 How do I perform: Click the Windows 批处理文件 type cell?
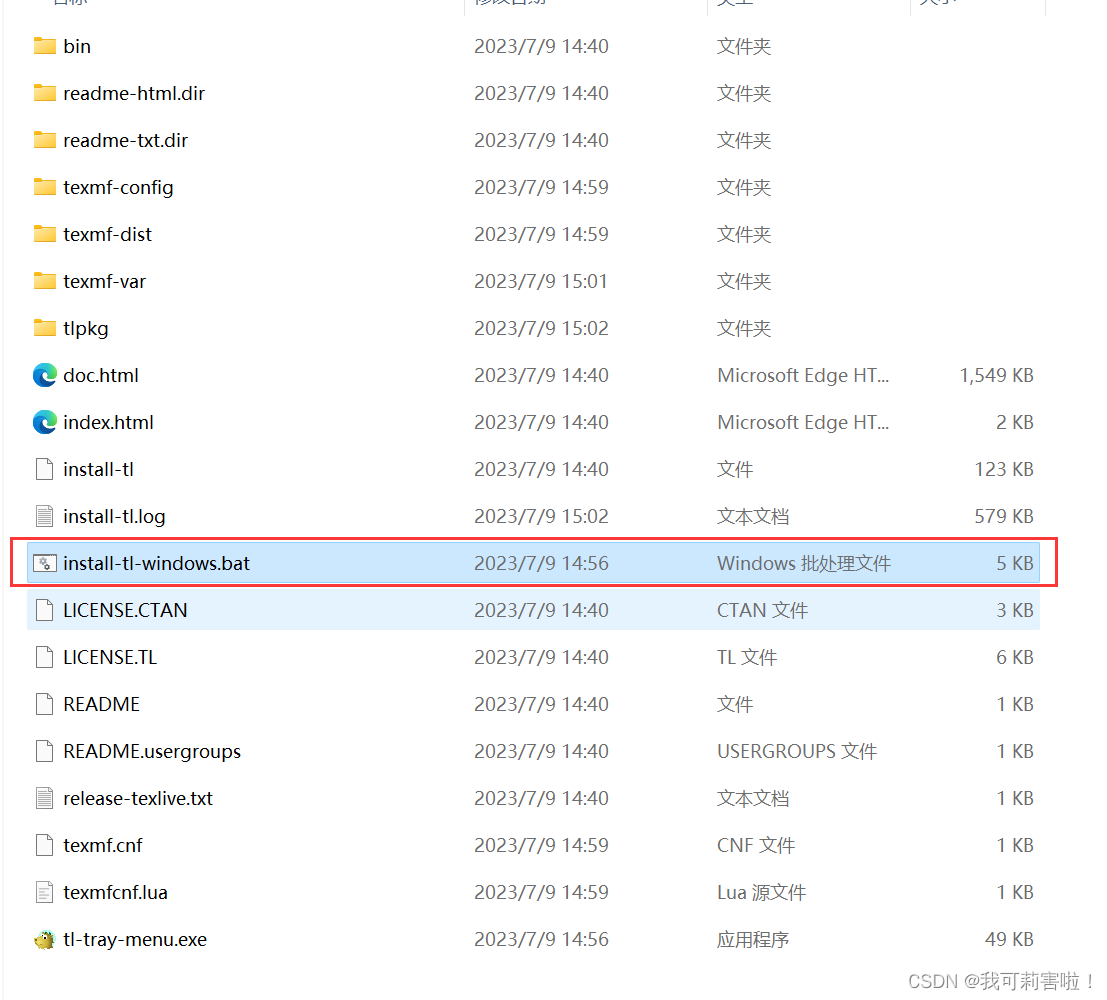tap(803, 563)
